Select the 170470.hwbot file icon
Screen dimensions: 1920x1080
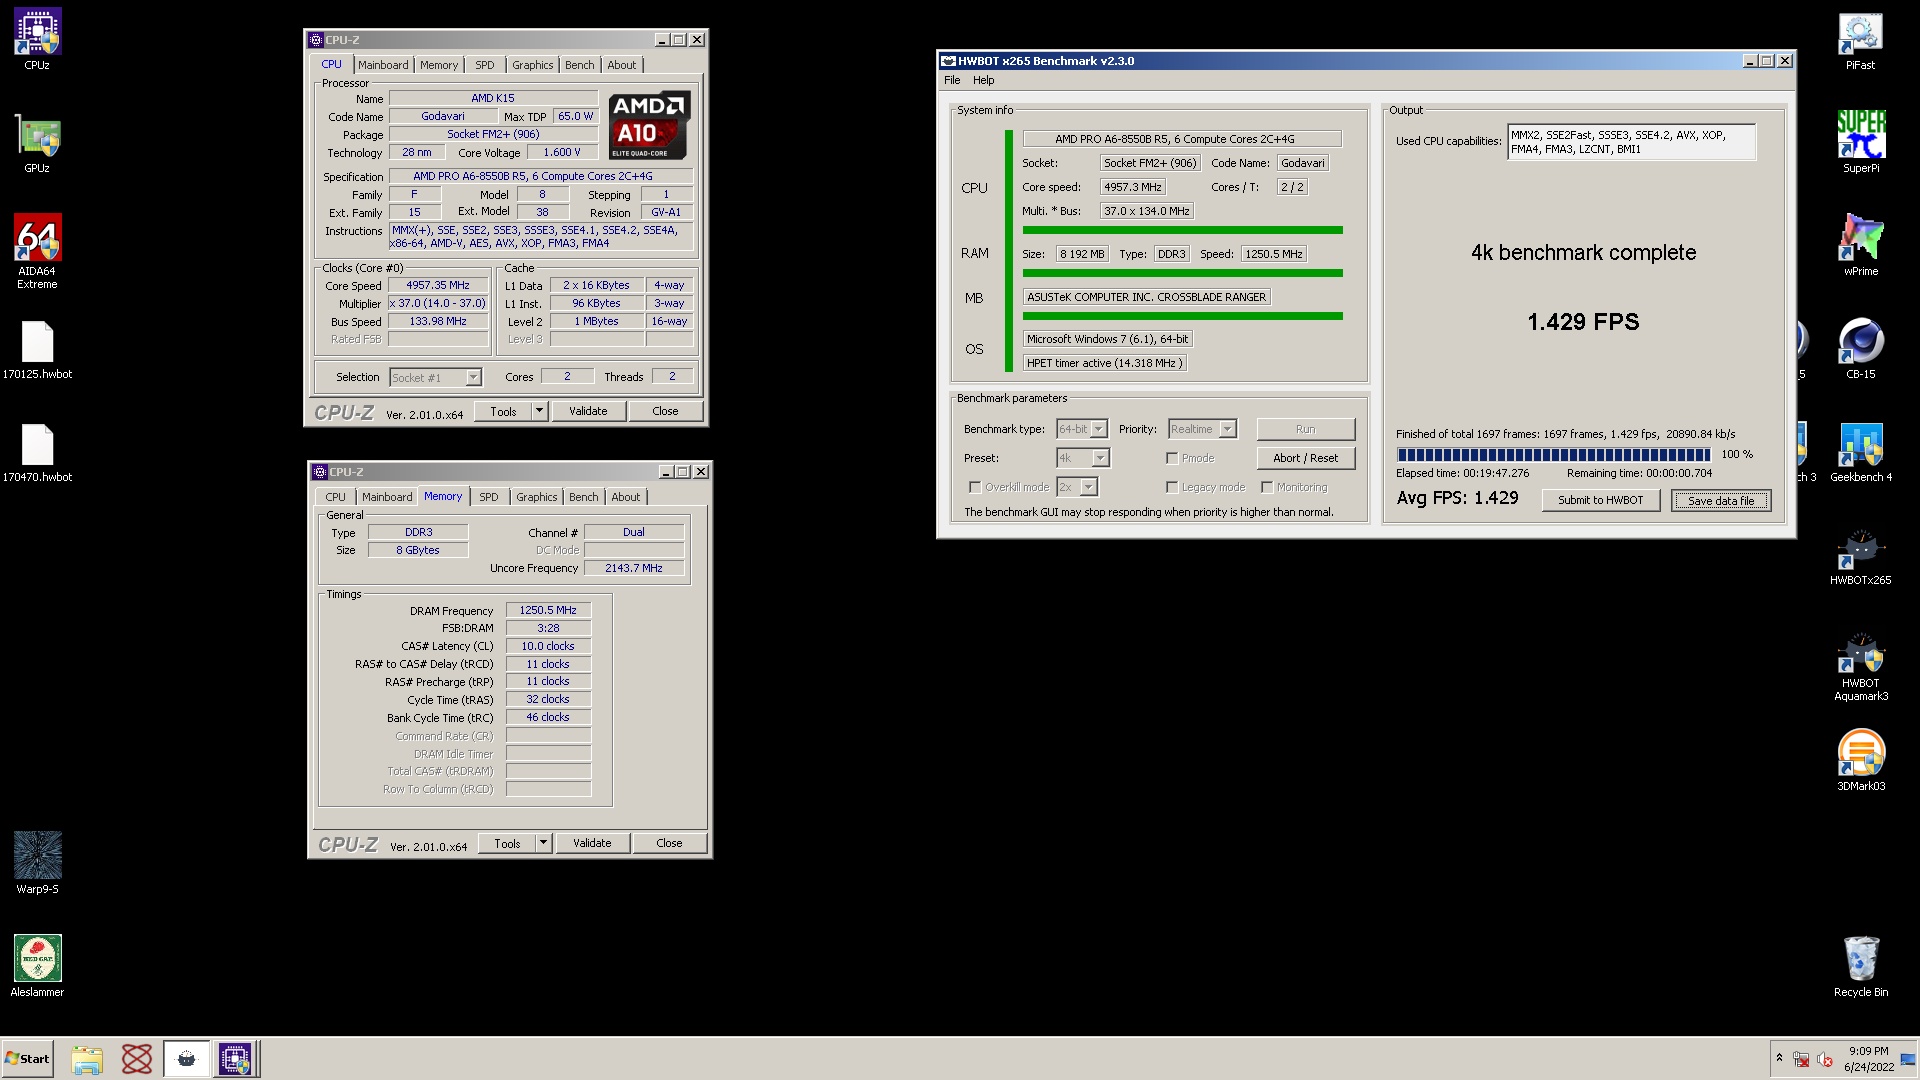[37, 453]
